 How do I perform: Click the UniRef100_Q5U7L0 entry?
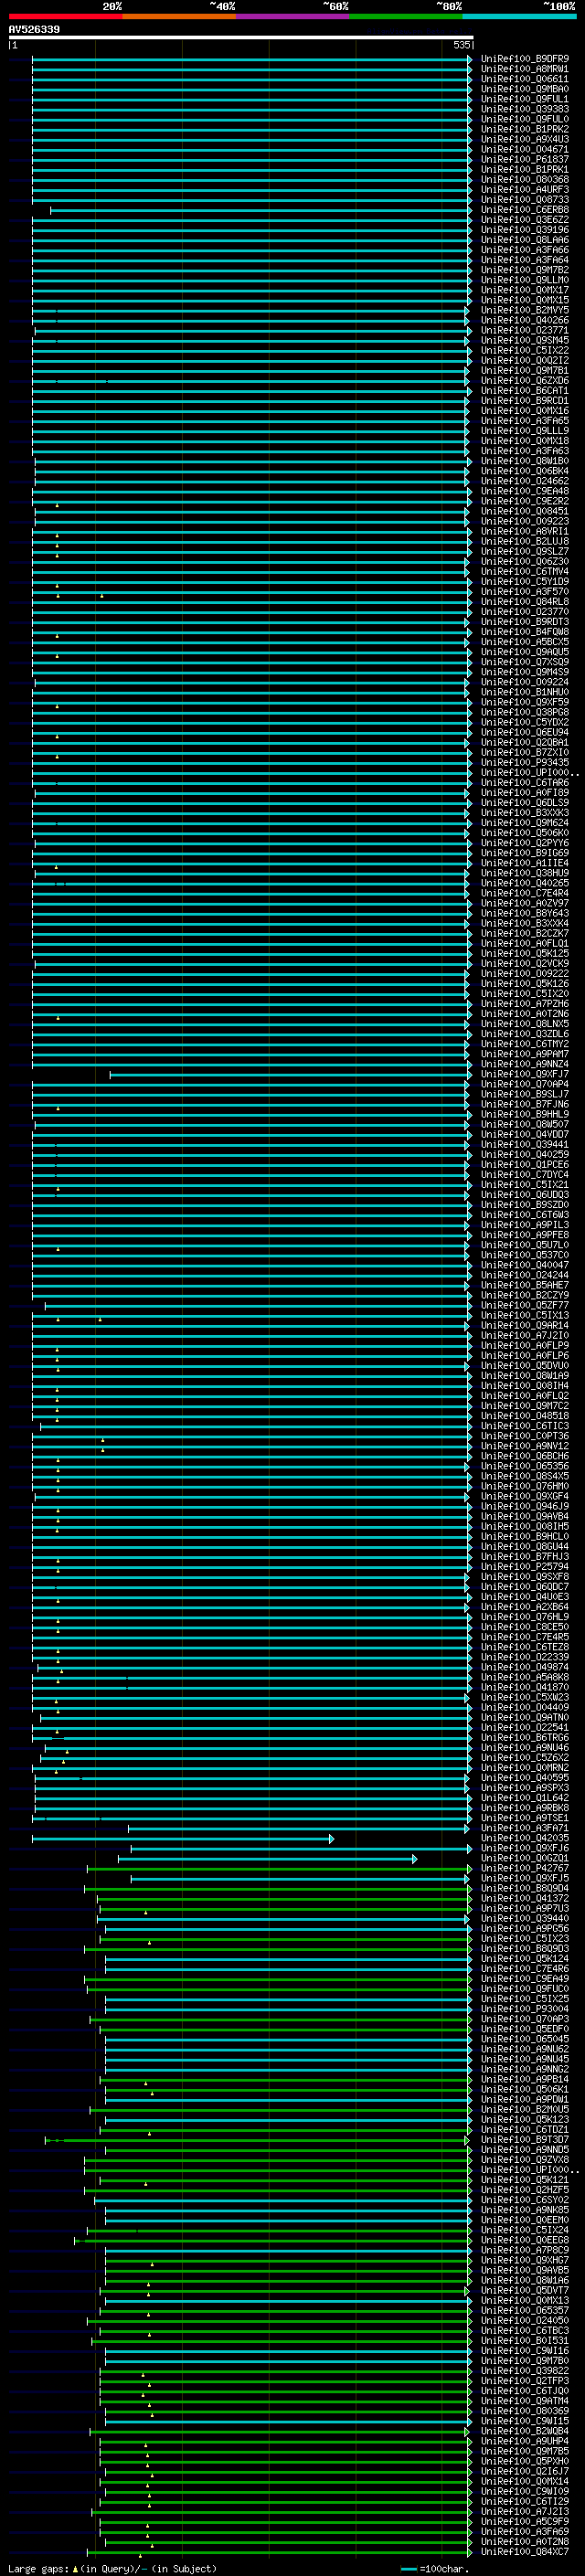coord(524,1245)
